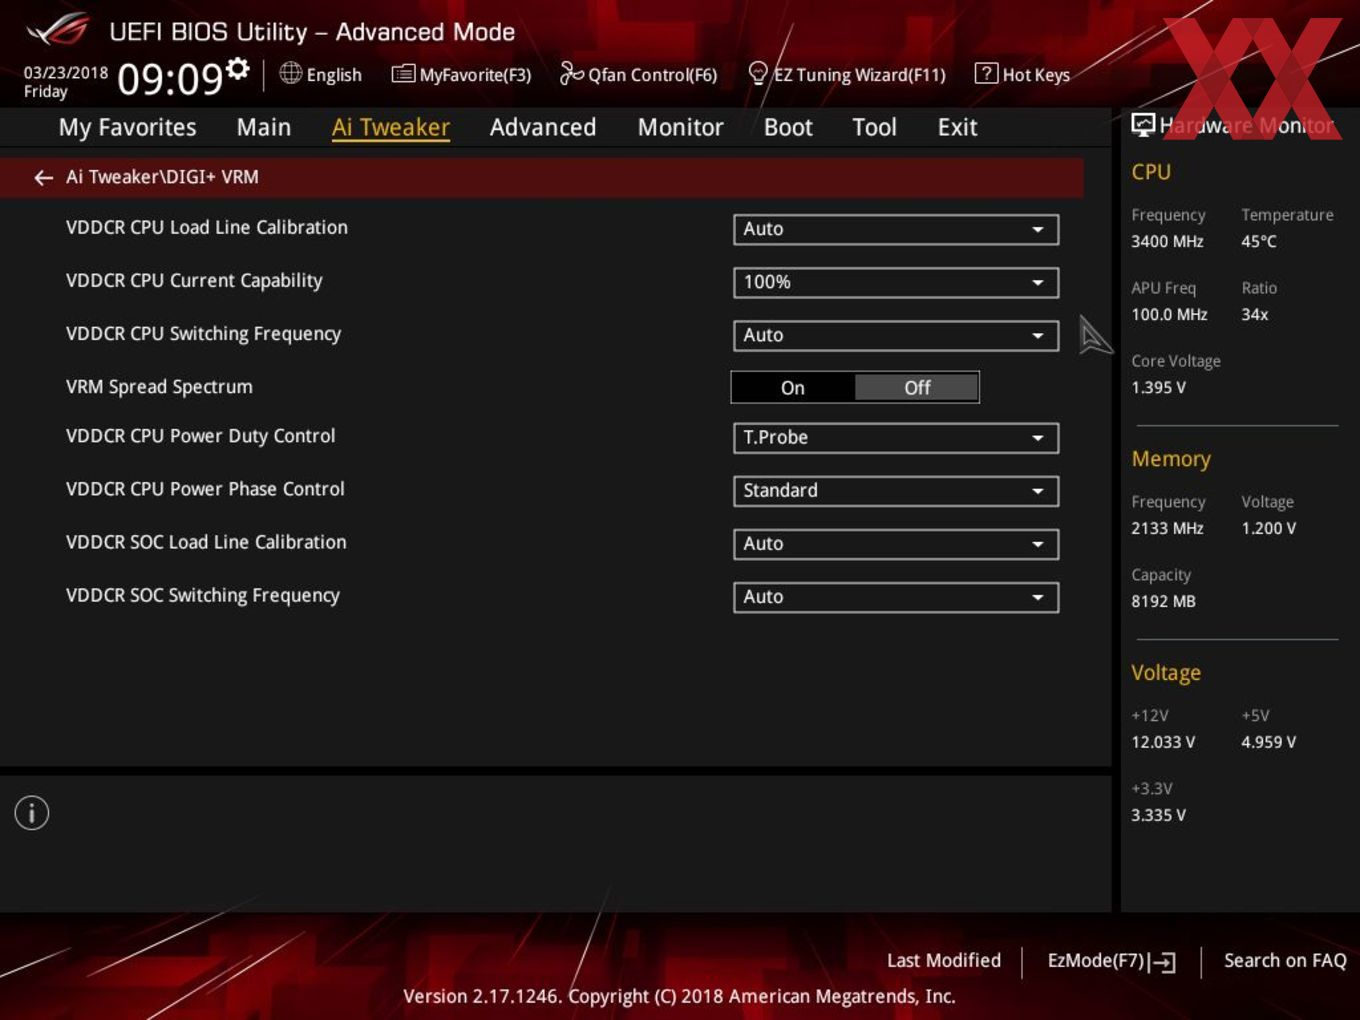Image resolution: width=1360 pixels, height=1020 pixels.
Task: Select the Ai Tweaker tab
Action: [391, 127]
